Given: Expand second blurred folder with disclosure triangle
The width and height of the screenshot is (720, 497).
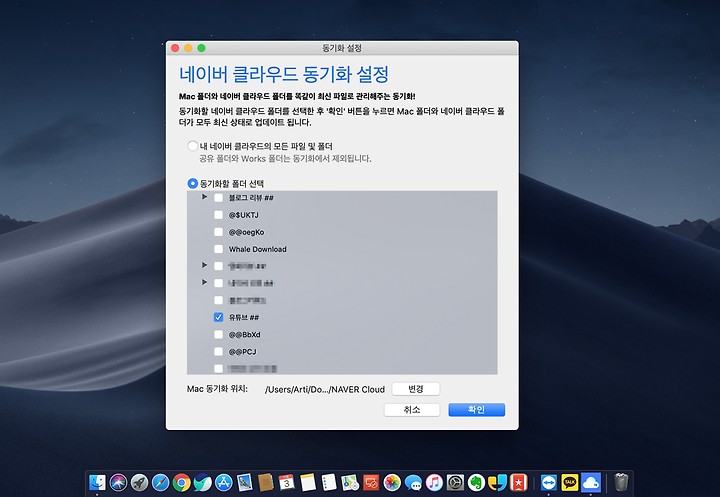Looking at the screenshot, I should (204, 282).
